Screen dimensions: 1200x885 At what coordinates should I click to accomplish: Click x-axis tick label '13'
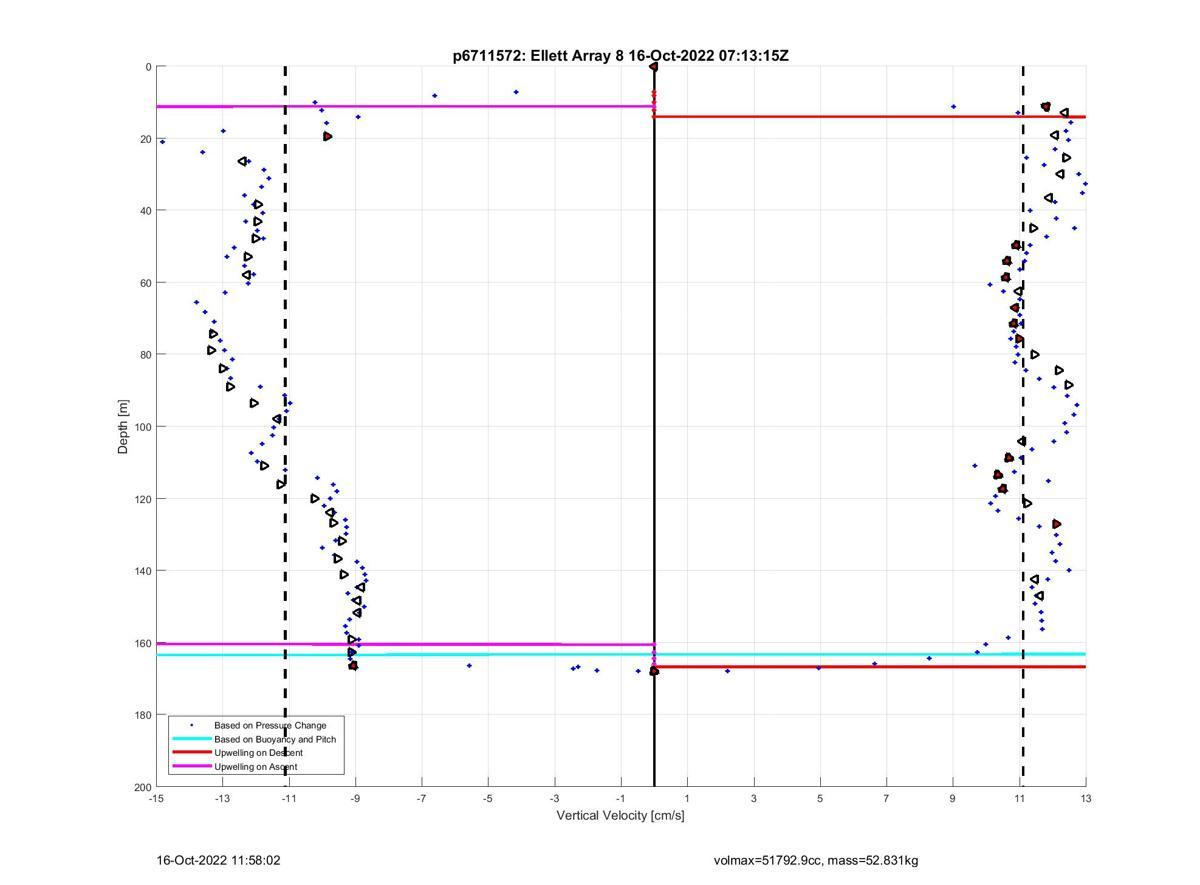1086,799
